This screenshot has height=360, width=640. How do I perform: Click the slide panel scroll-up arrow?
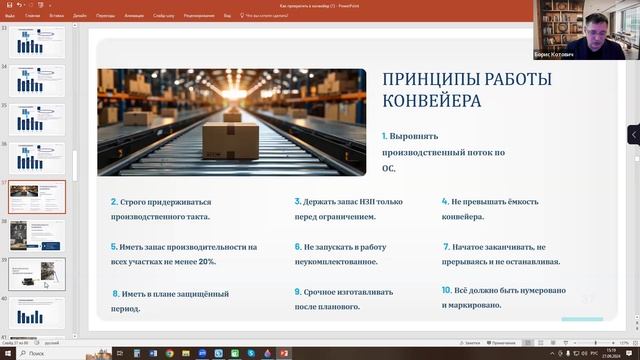pos(75,25)
